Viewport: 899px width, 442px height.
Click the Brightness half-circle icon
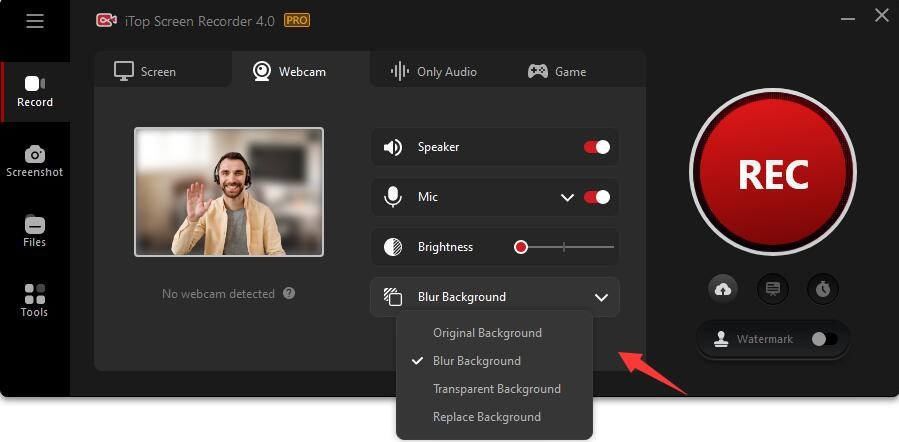click(393, 247)
